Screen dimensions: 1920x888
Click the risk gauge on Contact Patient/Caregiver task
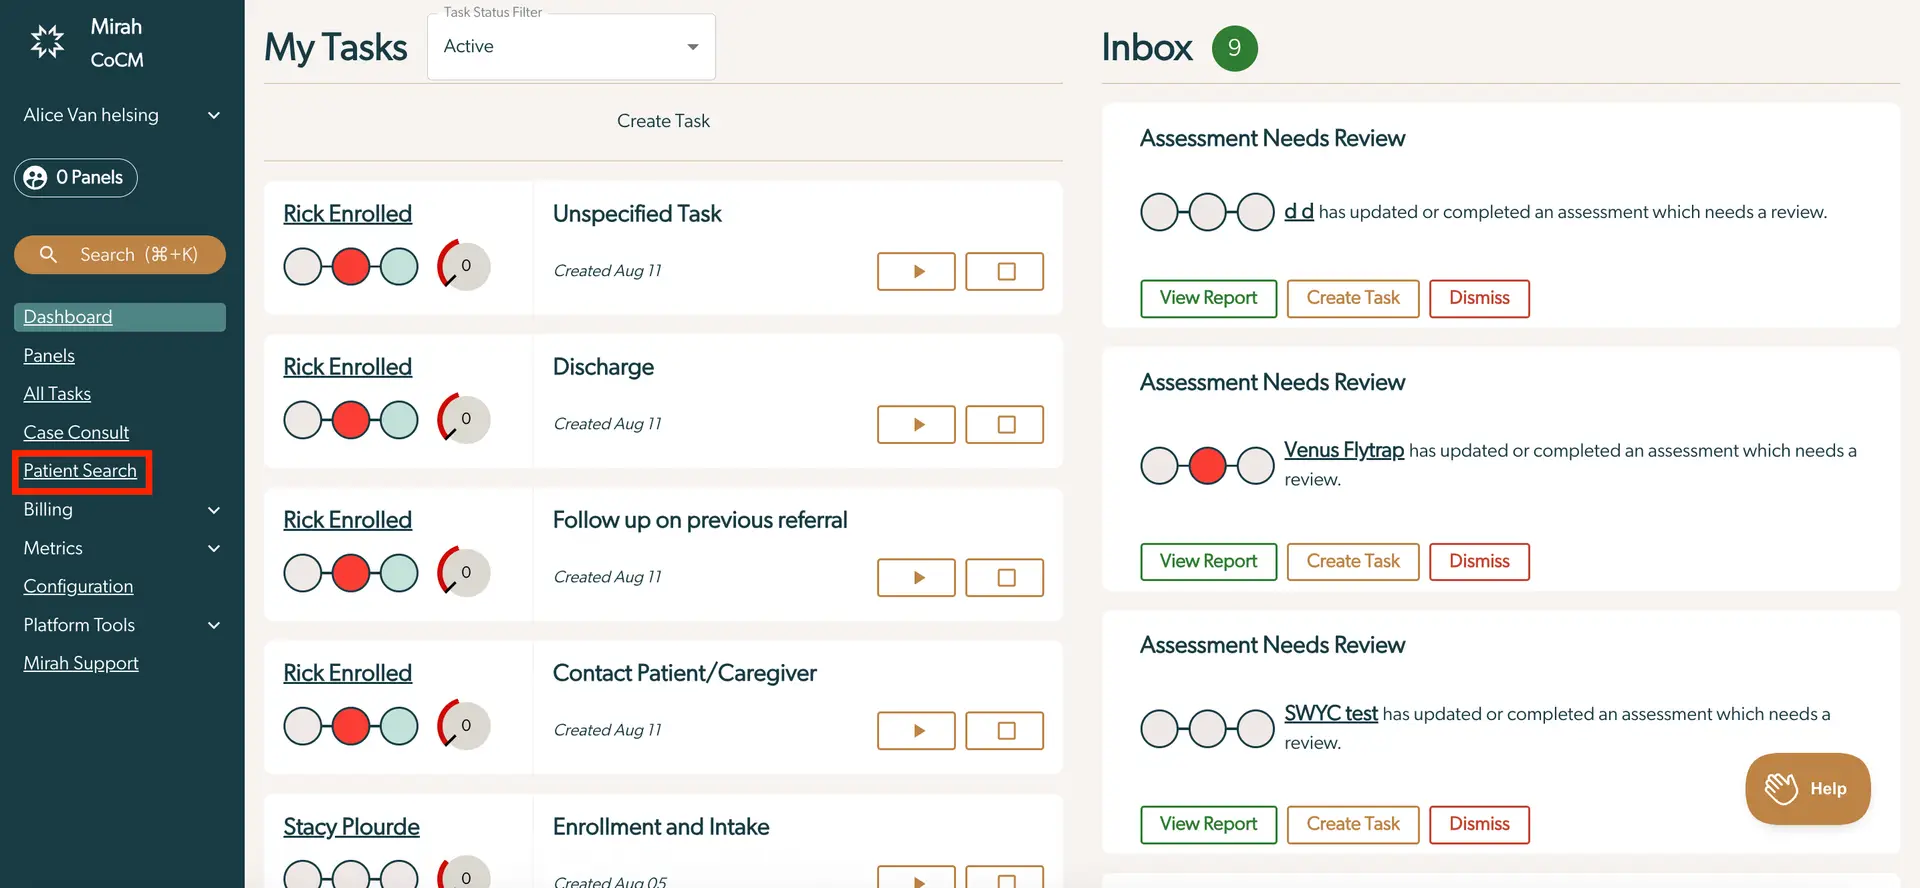462,725
